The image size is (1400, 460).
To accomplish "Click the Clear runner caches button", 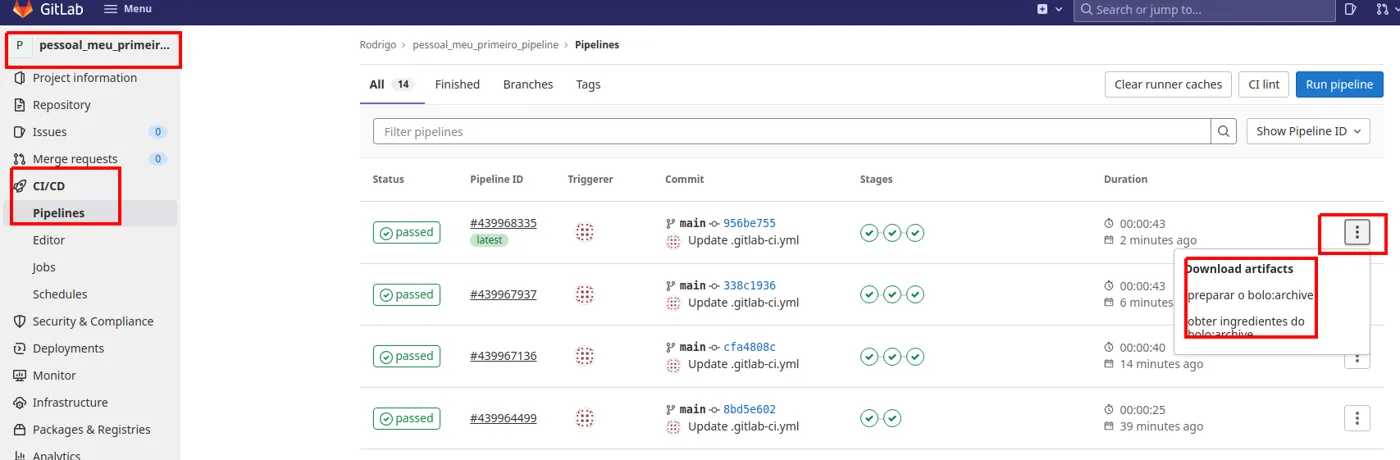I will coord(1168,84).
